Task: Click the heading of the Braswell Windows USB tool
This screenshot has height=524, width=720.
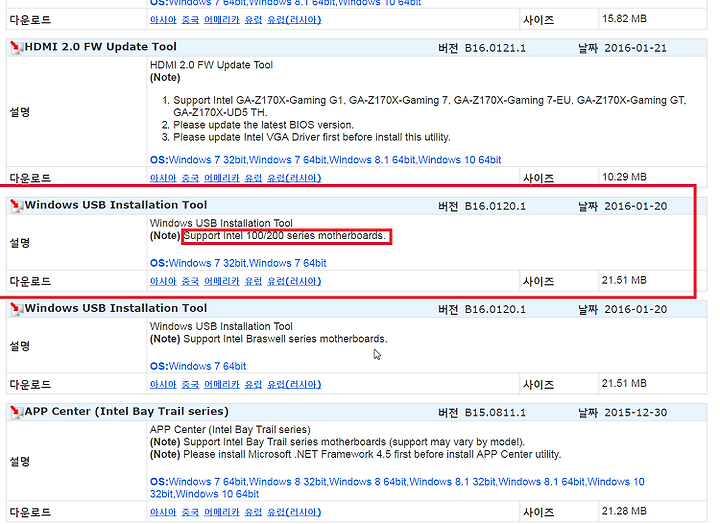Action: 116,308
